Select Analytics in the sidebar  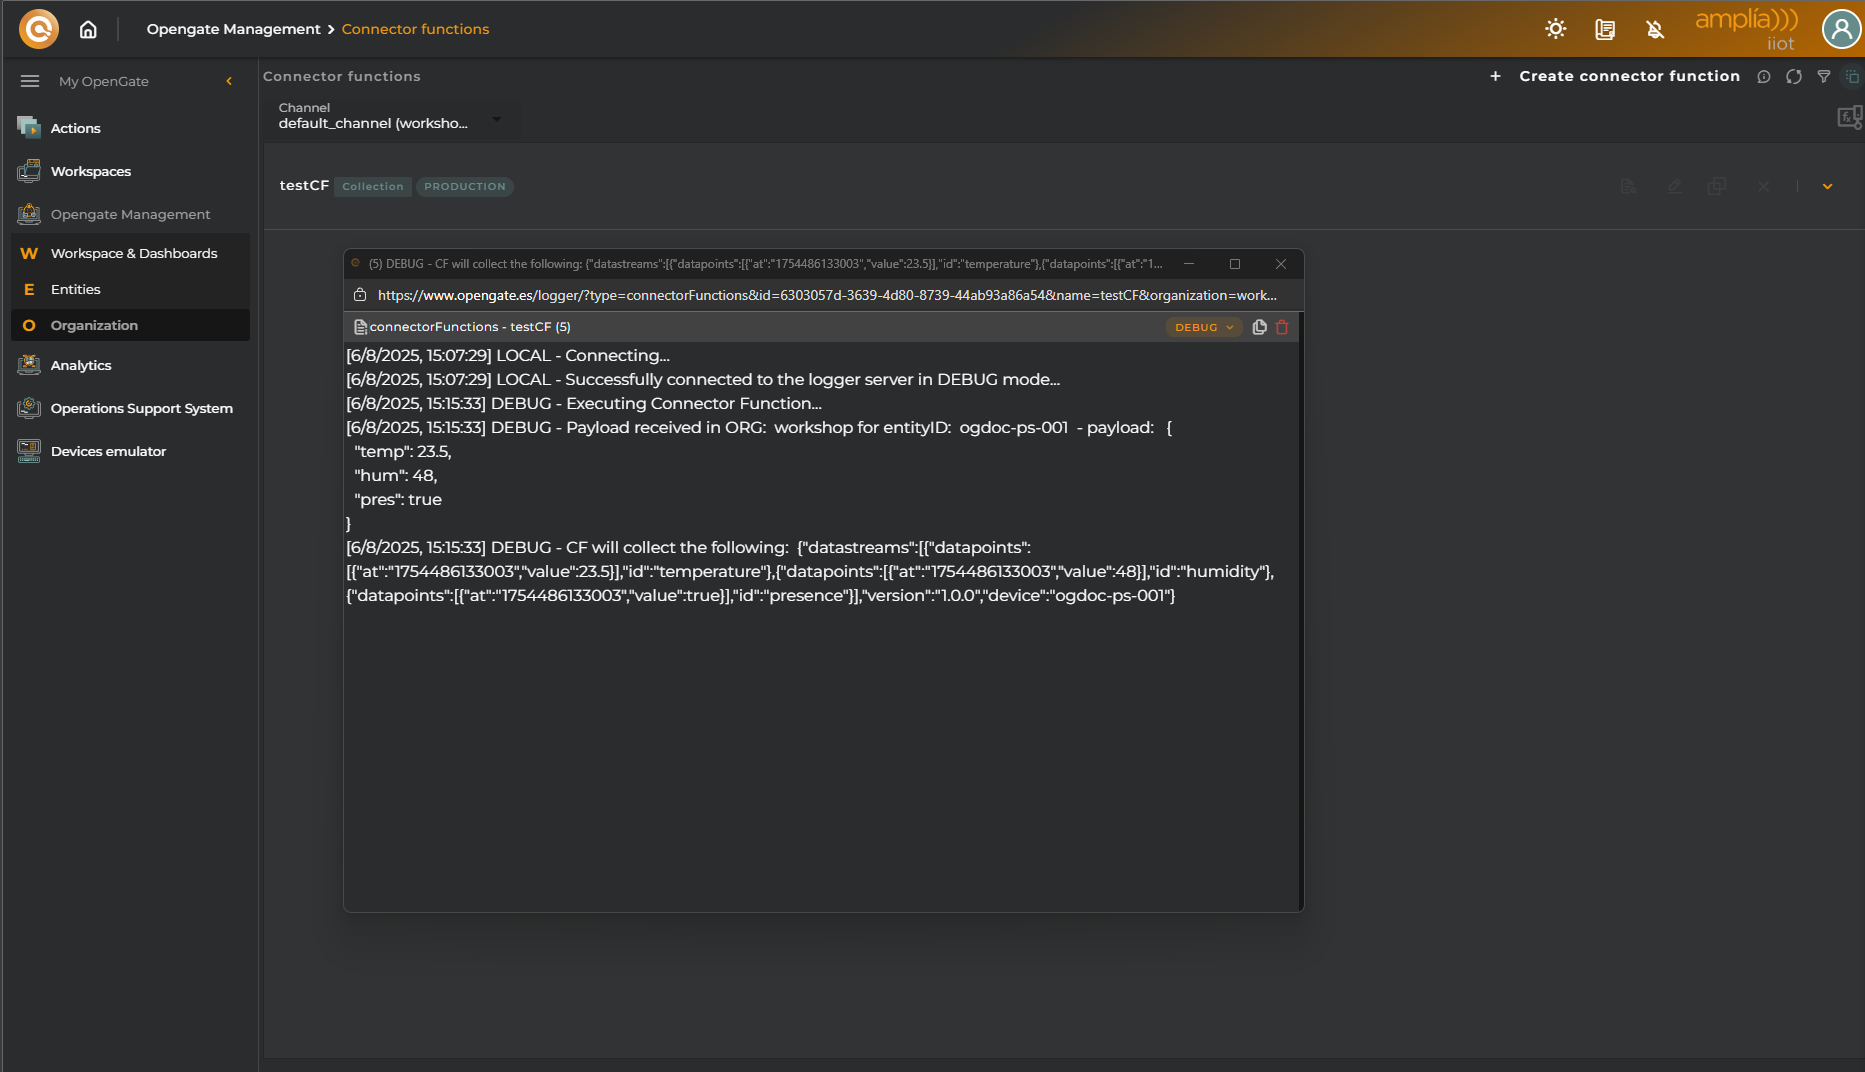[x=81, y=366]
